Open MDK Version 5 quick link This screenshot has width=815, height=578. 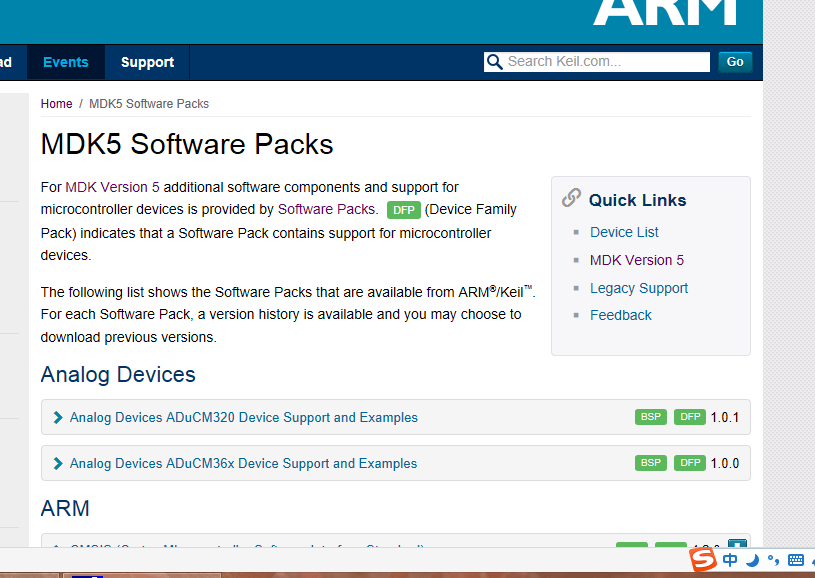coord(637,260)
